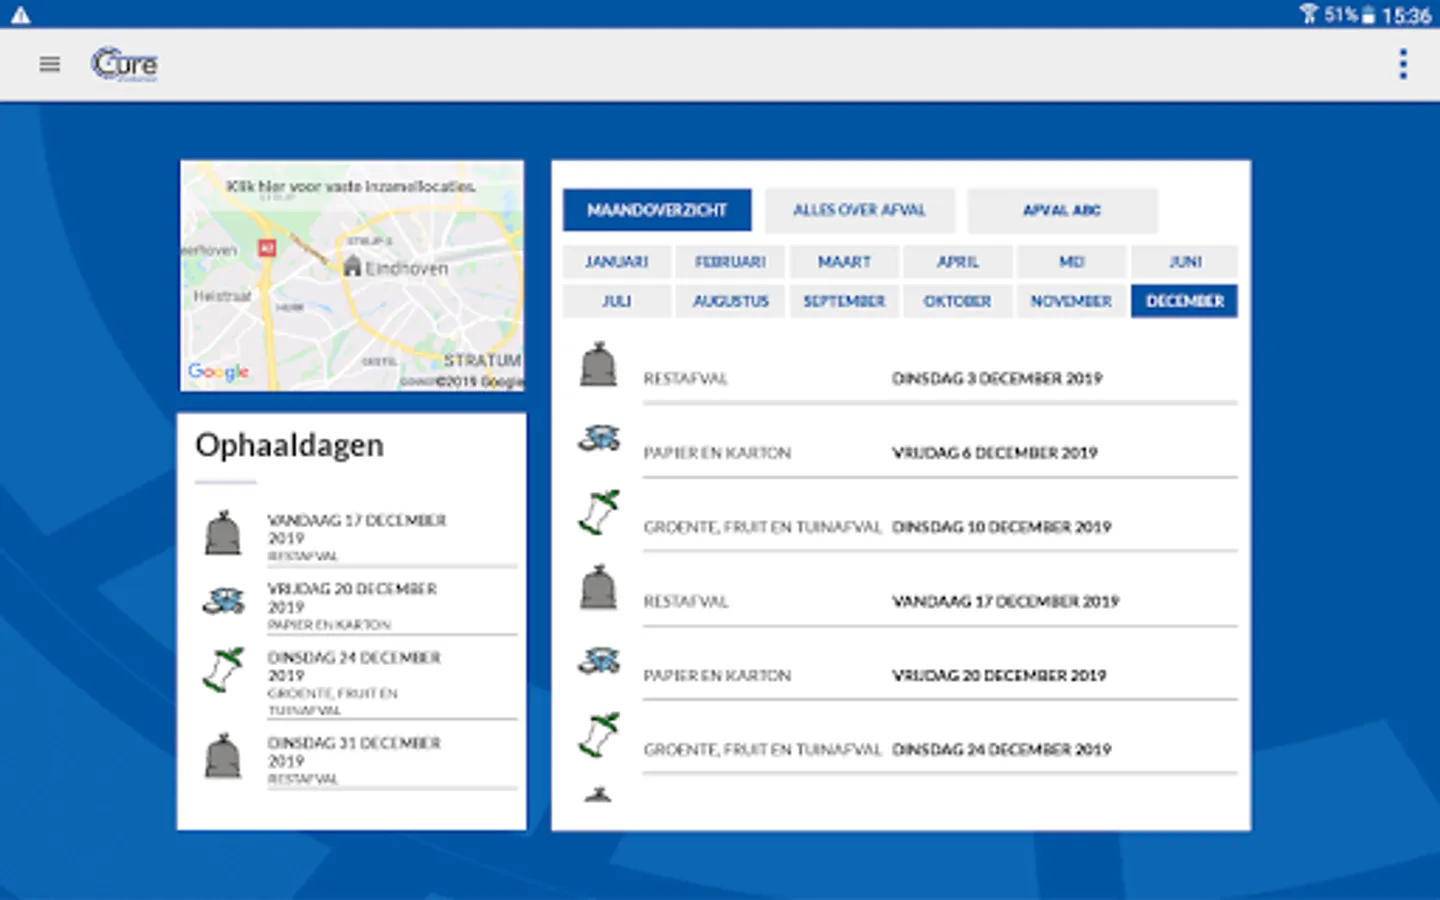Screen dimensions: 1440x900
Task: Tap the paper icon for Vrijdag 6 December 2019
Action: coord(598,438)
